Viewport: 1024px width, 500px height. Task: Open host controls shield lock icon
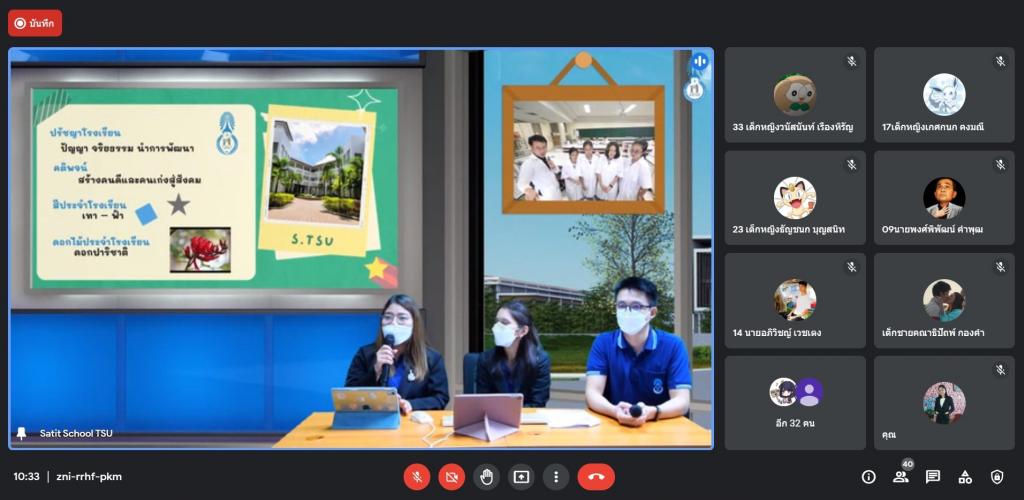click(997, 477)
